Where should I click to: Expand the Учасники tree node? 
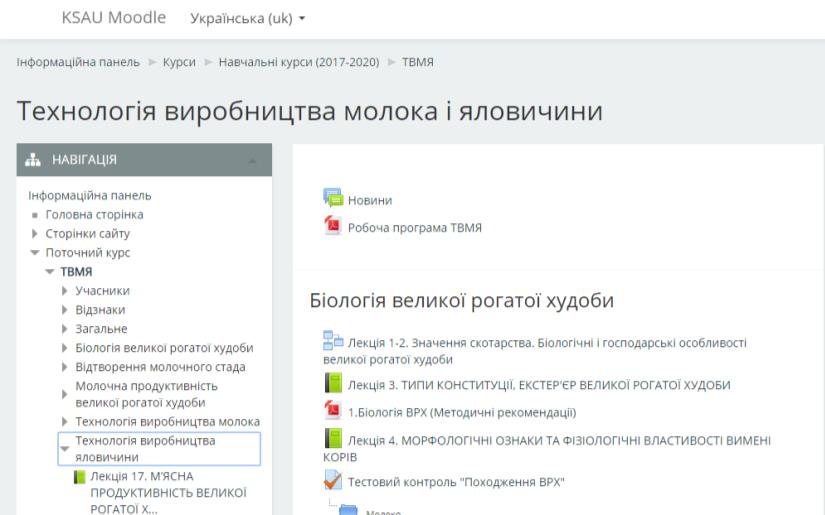tap(64, 290)
